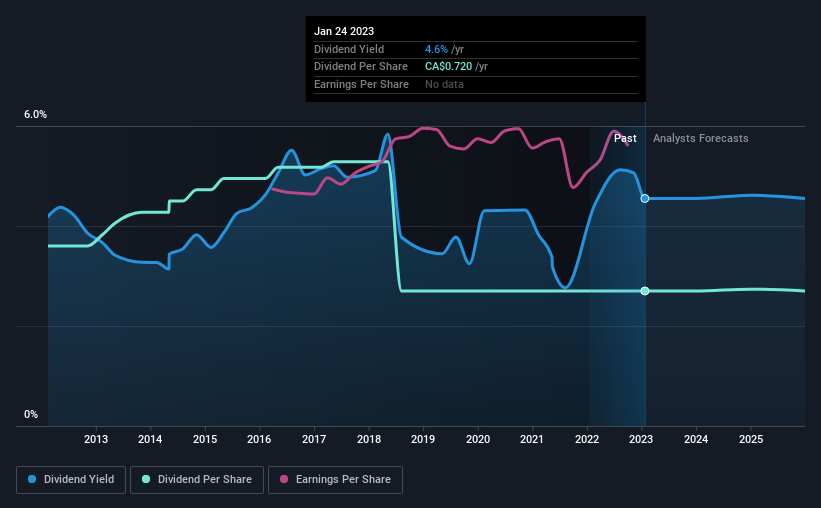The image size is (821, 508).
Task: Select the Dividend Yield data point marker at 2023
Action: [x=645, y=198]
